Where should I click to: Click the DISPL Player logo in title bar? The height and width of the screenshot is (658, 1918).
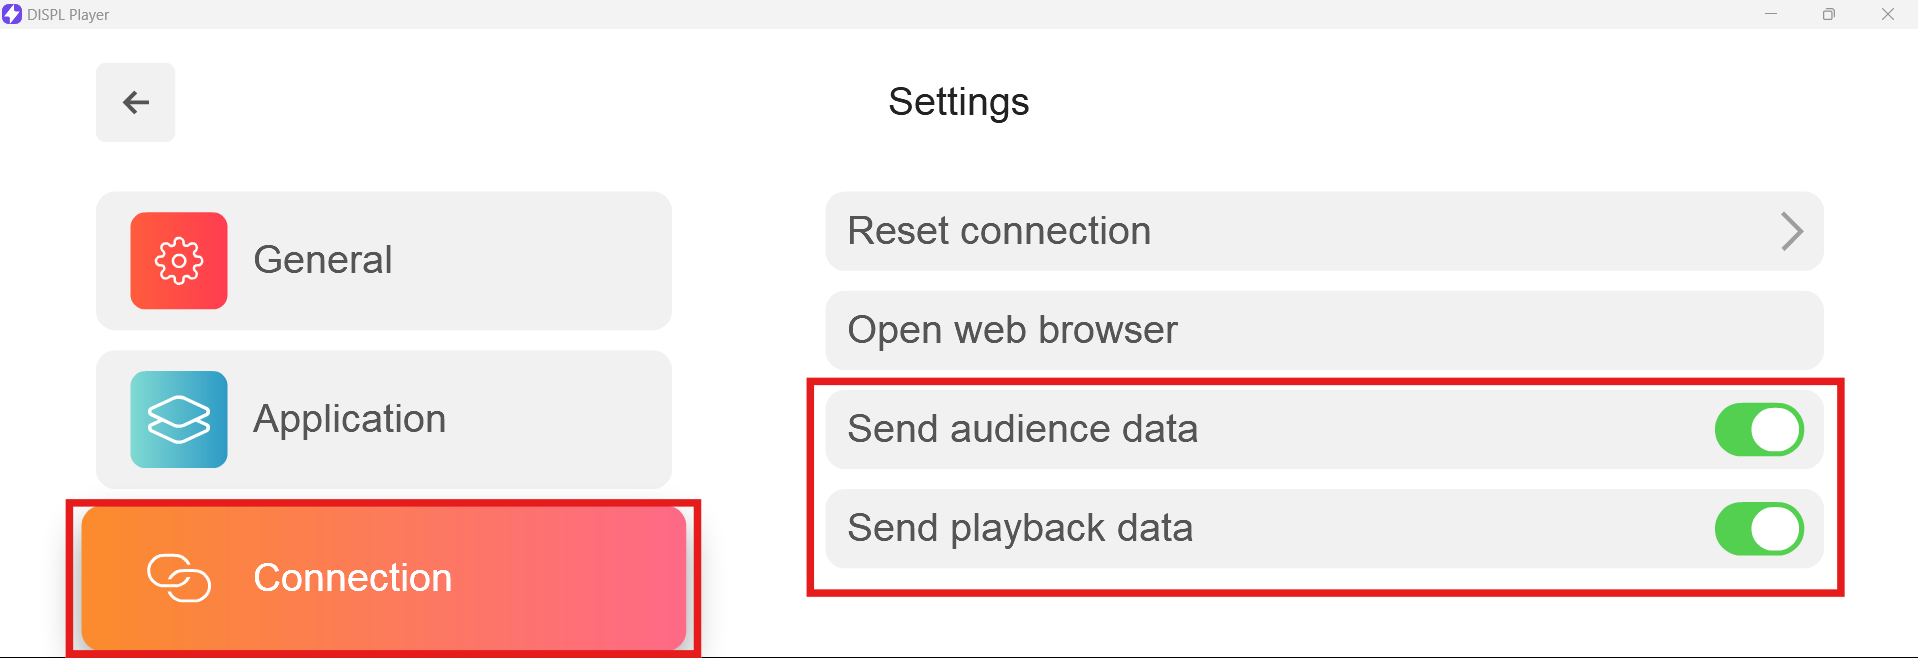point(12,14)
